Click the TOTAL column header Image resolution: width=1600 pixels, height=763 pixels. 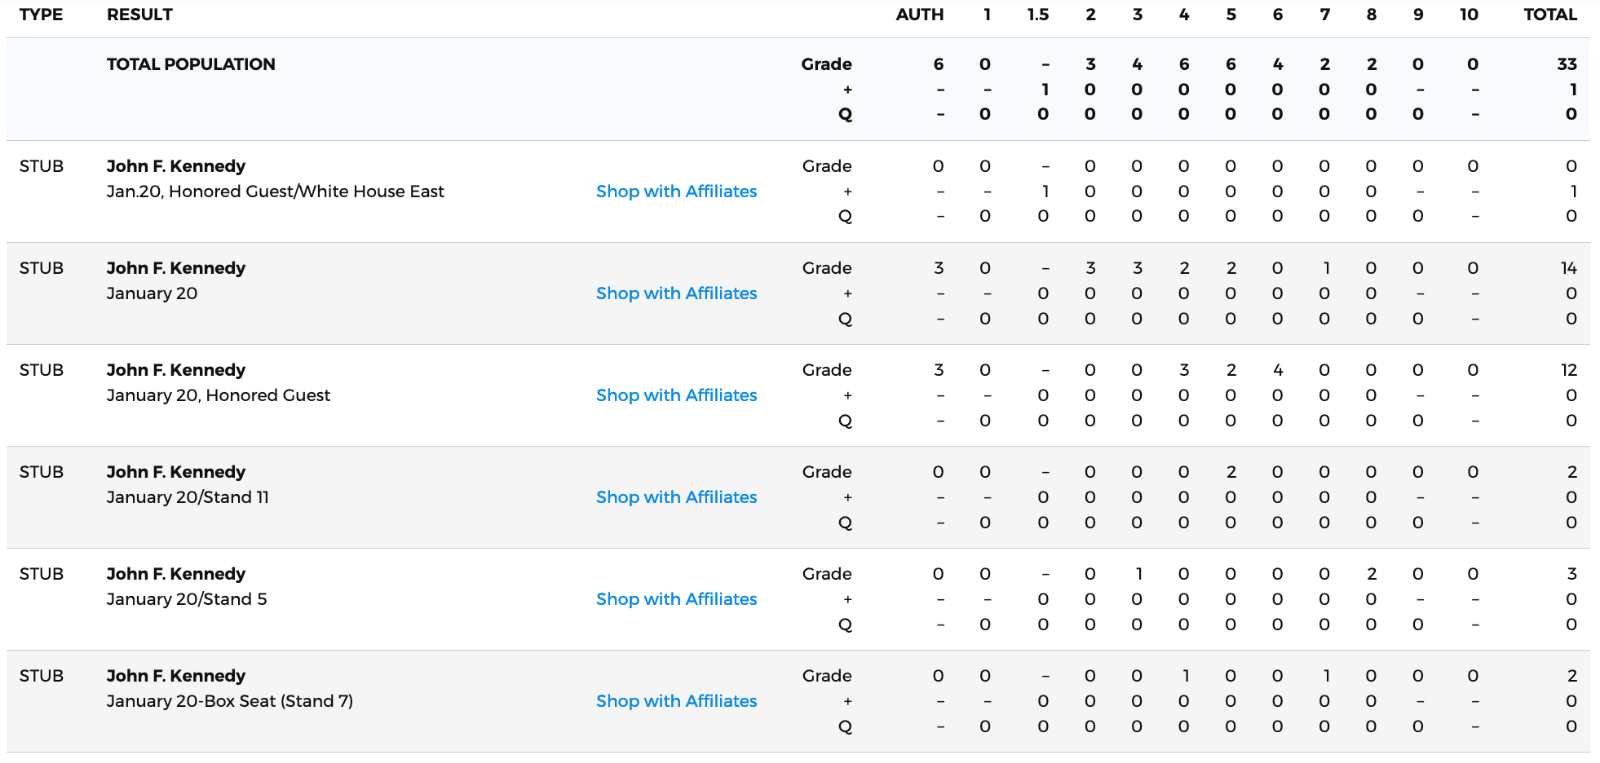point(1549,15)
